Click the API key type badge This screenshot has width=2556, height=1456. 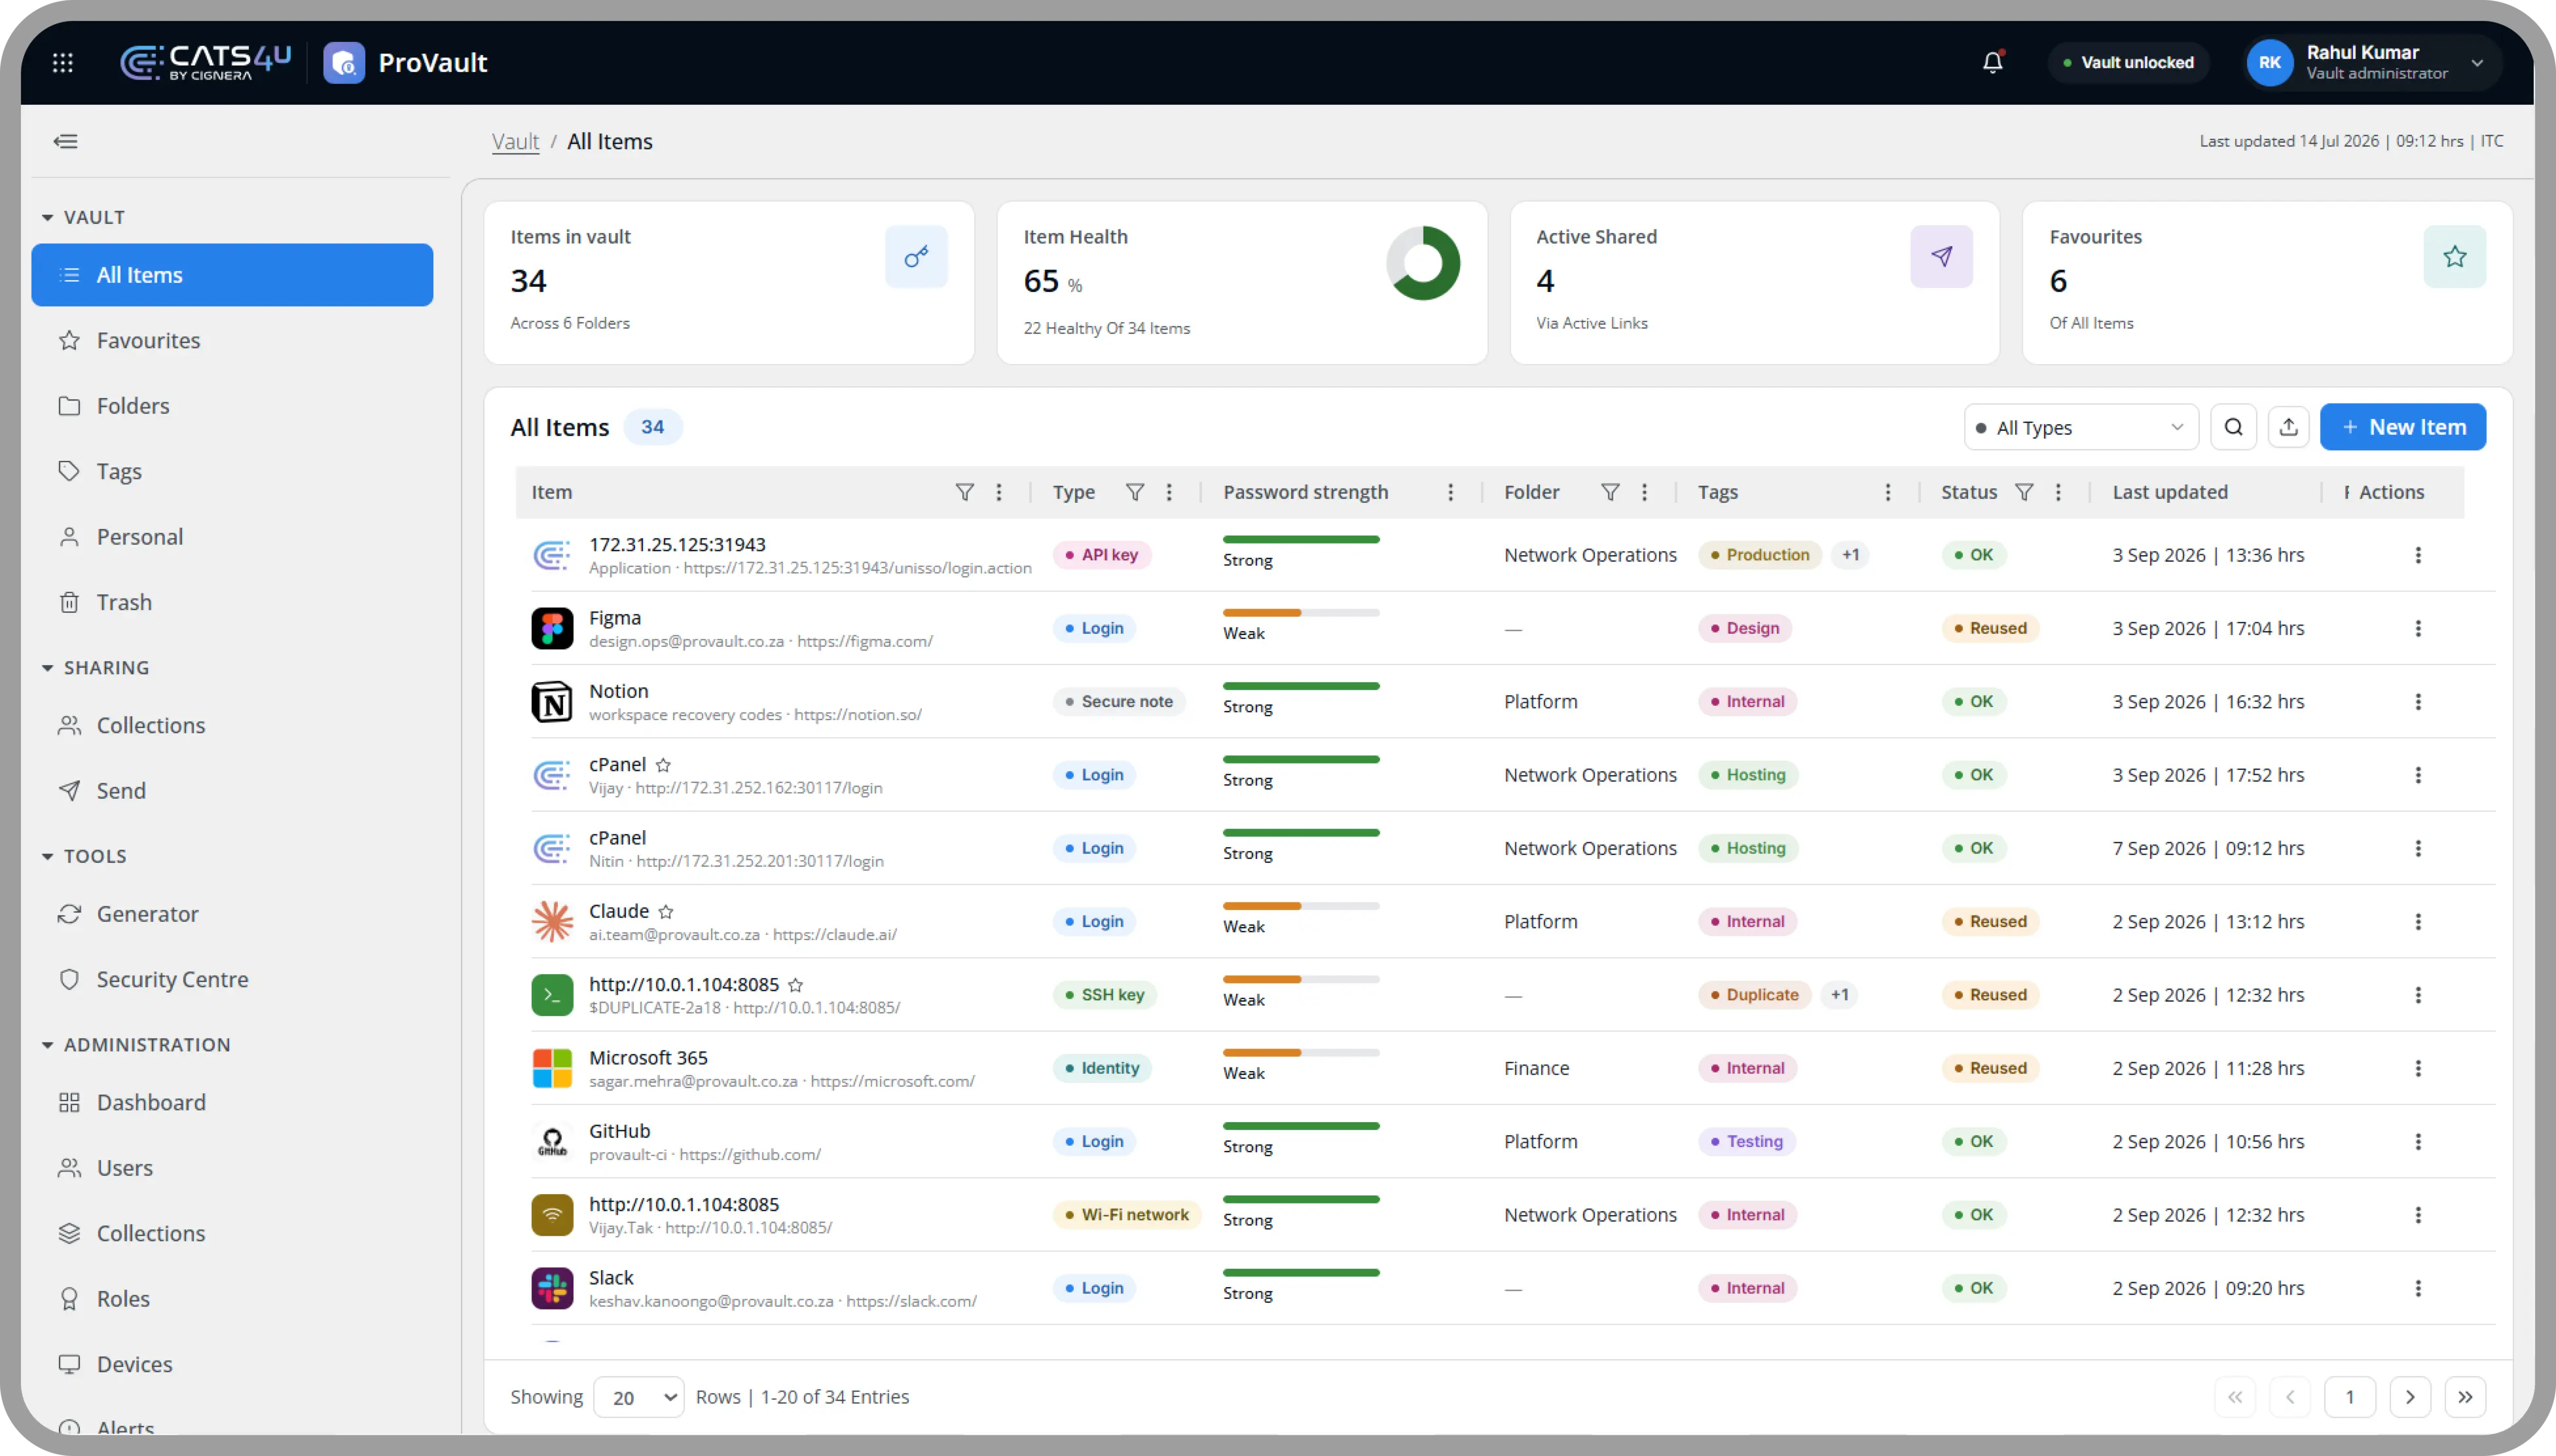[x=1101, y=555]
